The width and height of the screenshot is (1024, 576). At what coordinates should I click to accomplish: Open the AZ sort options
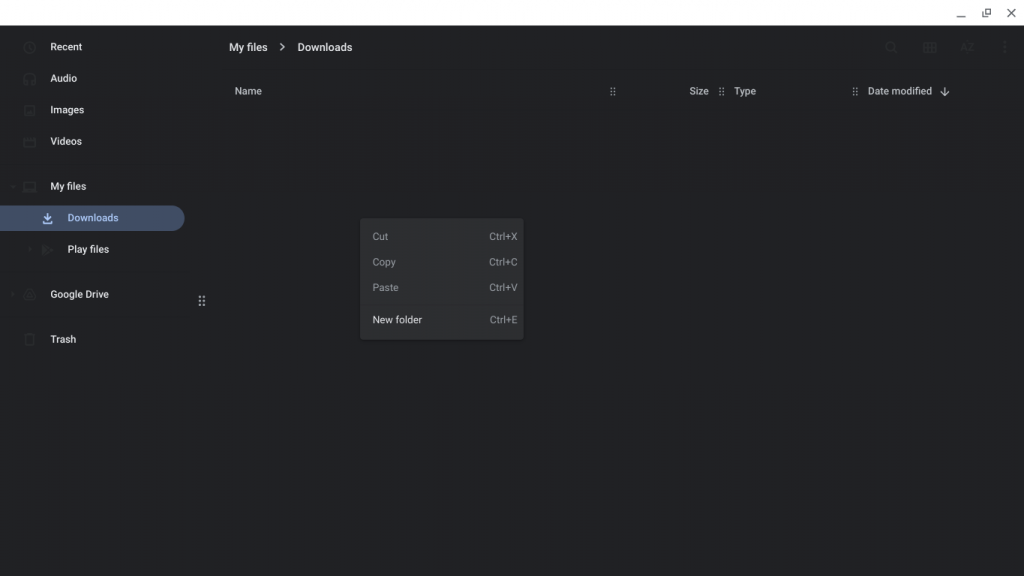(967, 48)
